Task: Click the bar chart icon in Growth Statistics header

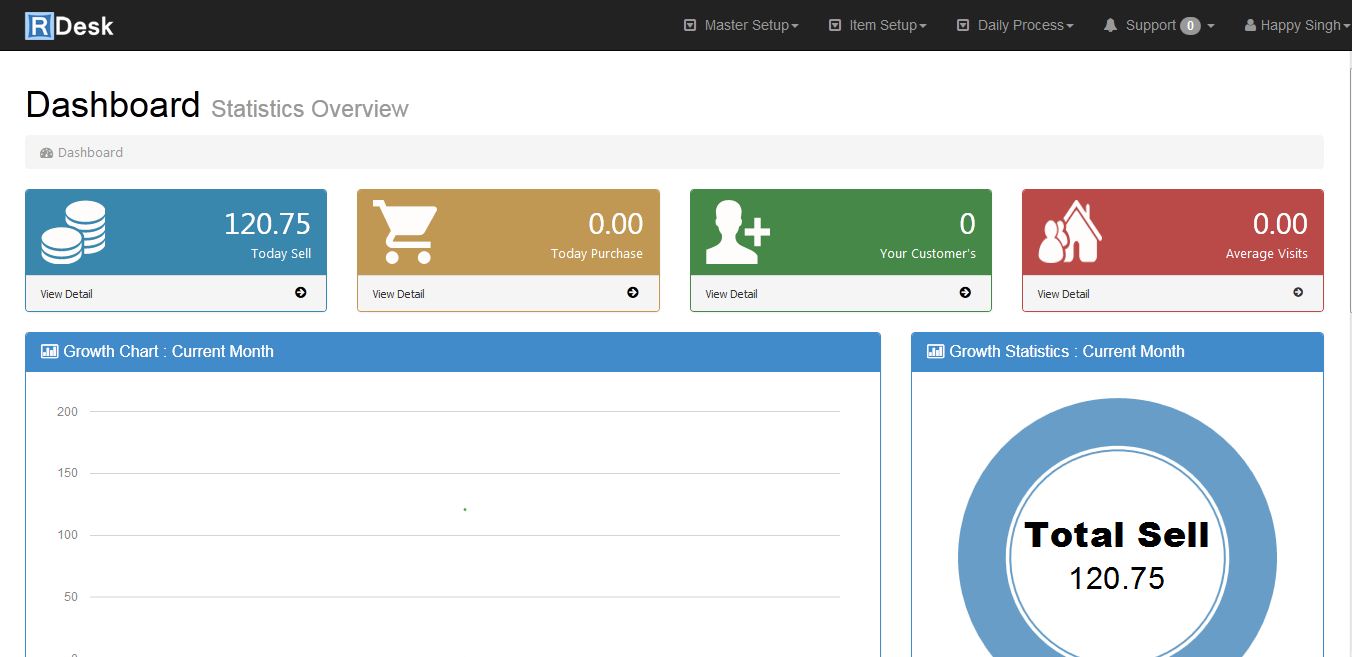Action: pyautogui.click(x=936, y=351)
